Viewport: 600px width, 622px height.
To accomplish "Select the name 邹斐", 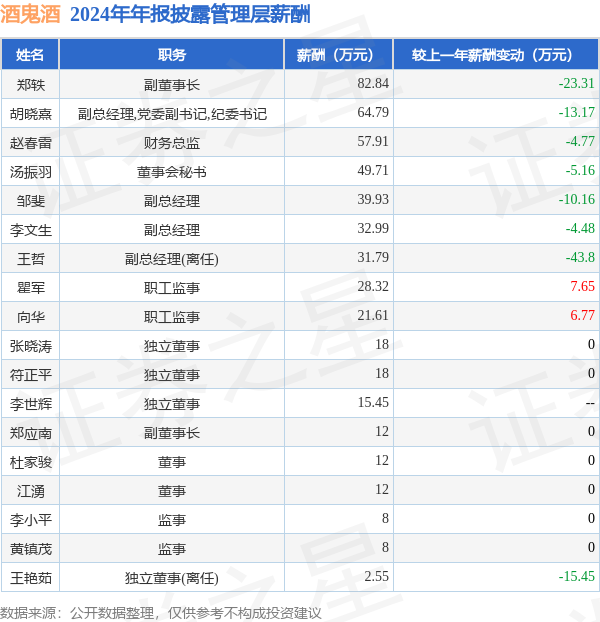I will pos(31,201).
